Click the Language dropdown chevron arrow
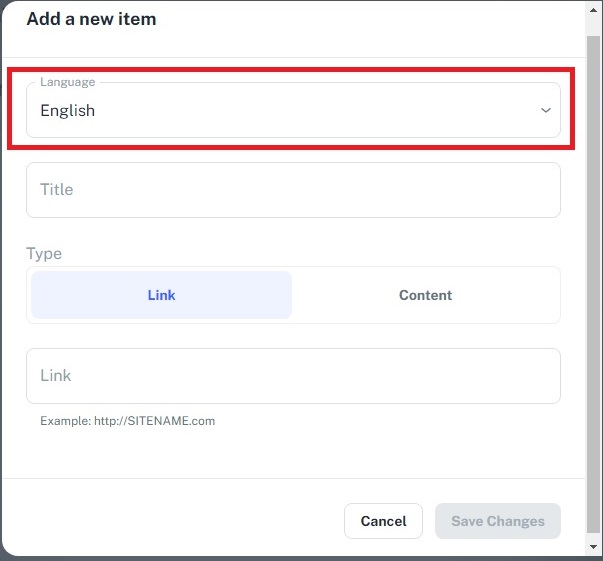 pos(545,110)
